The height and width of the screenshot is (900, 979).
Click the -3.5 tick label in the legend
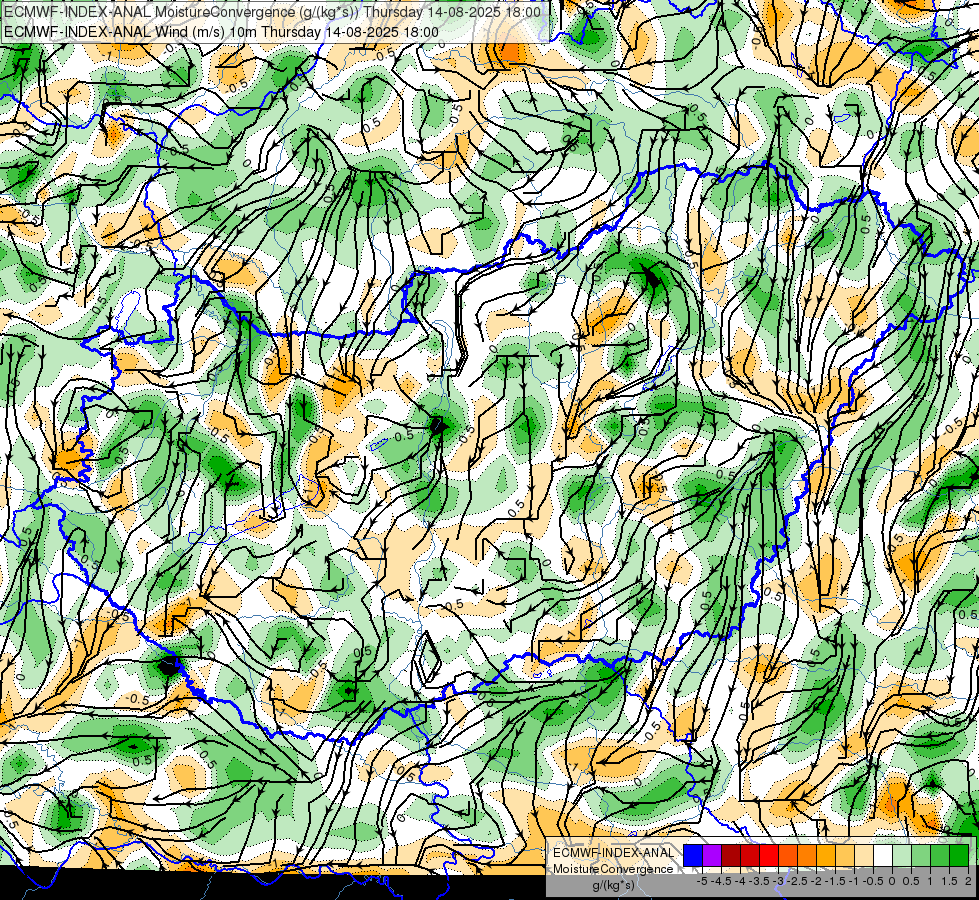coord(759,881)
